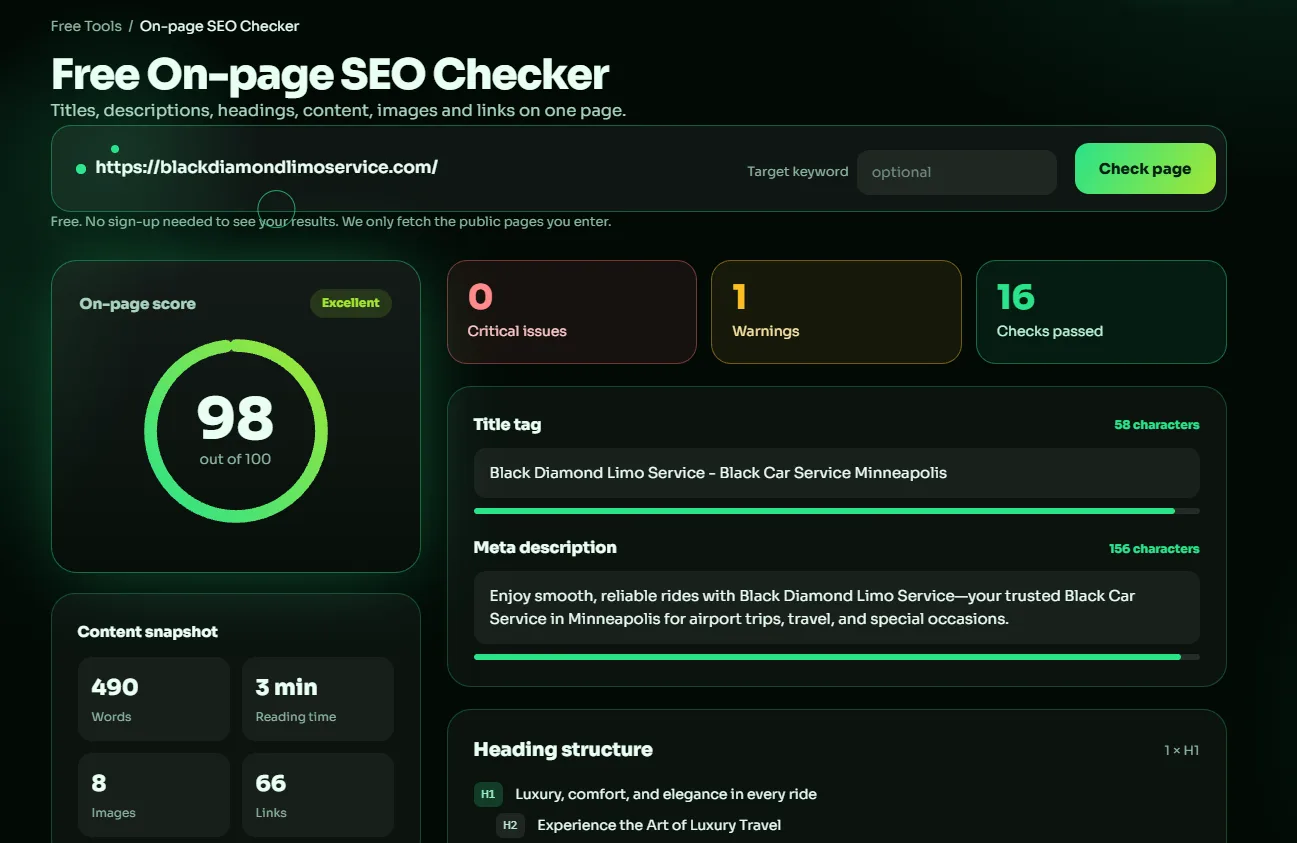Image resolution: width=1297 pixels, height=843 pixels.
Task: Focus the Target keyword input field
Action: click(956, 172)
